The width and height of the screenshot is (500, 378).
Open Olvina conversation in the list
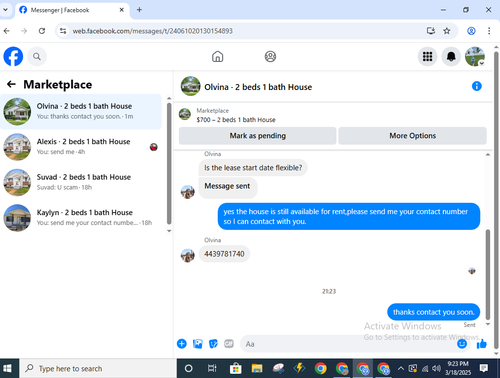pos(81,111)
